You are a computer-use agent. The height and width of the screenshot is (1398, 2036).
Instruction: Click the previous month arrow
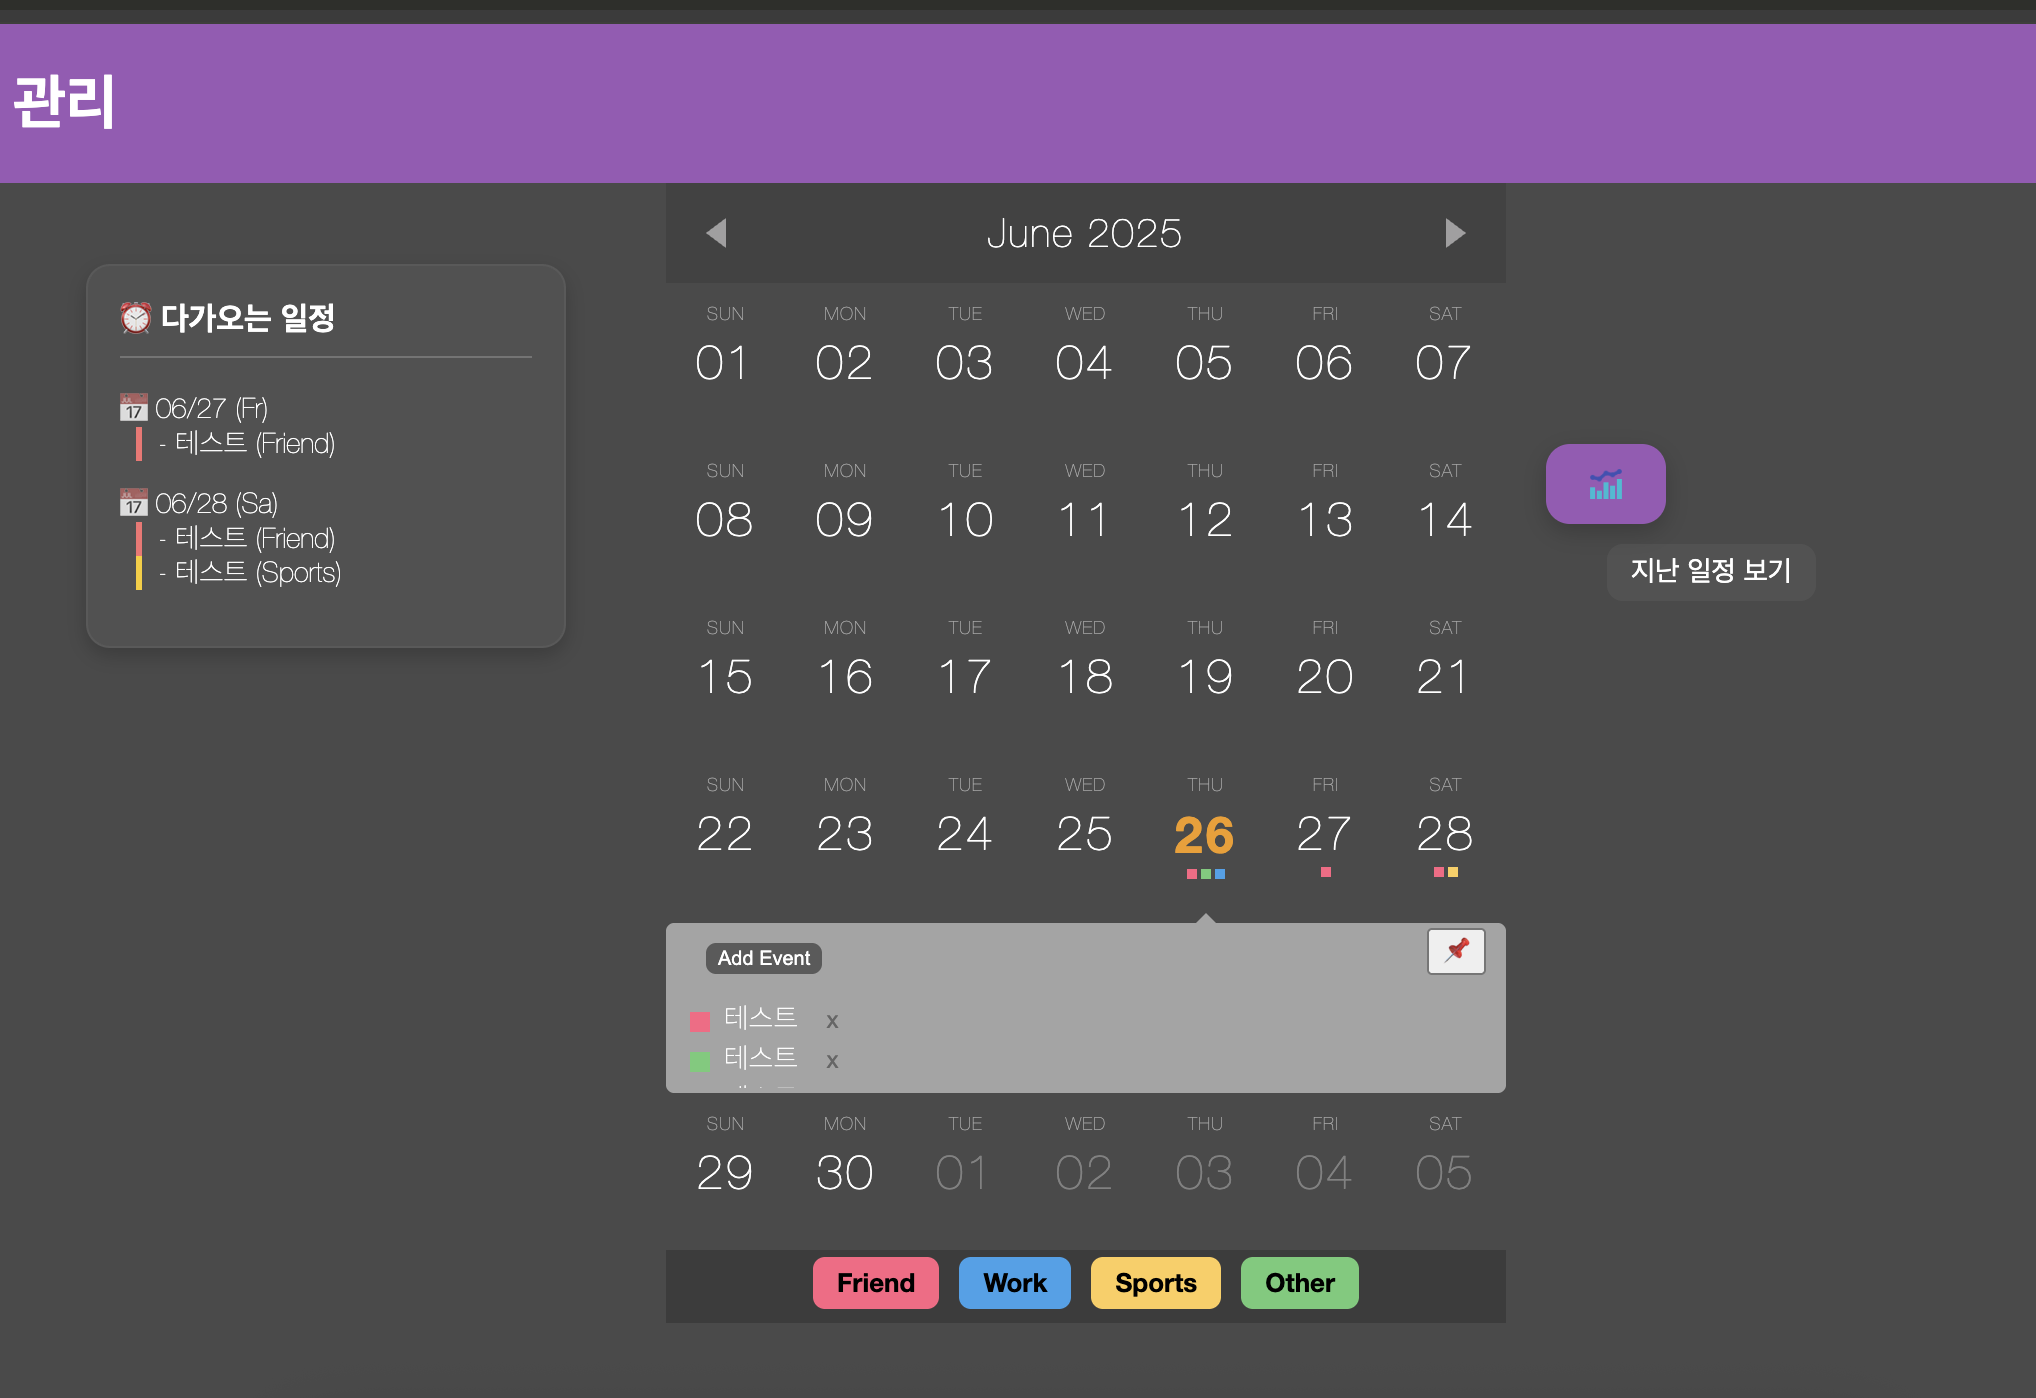(x=716, y=233)
